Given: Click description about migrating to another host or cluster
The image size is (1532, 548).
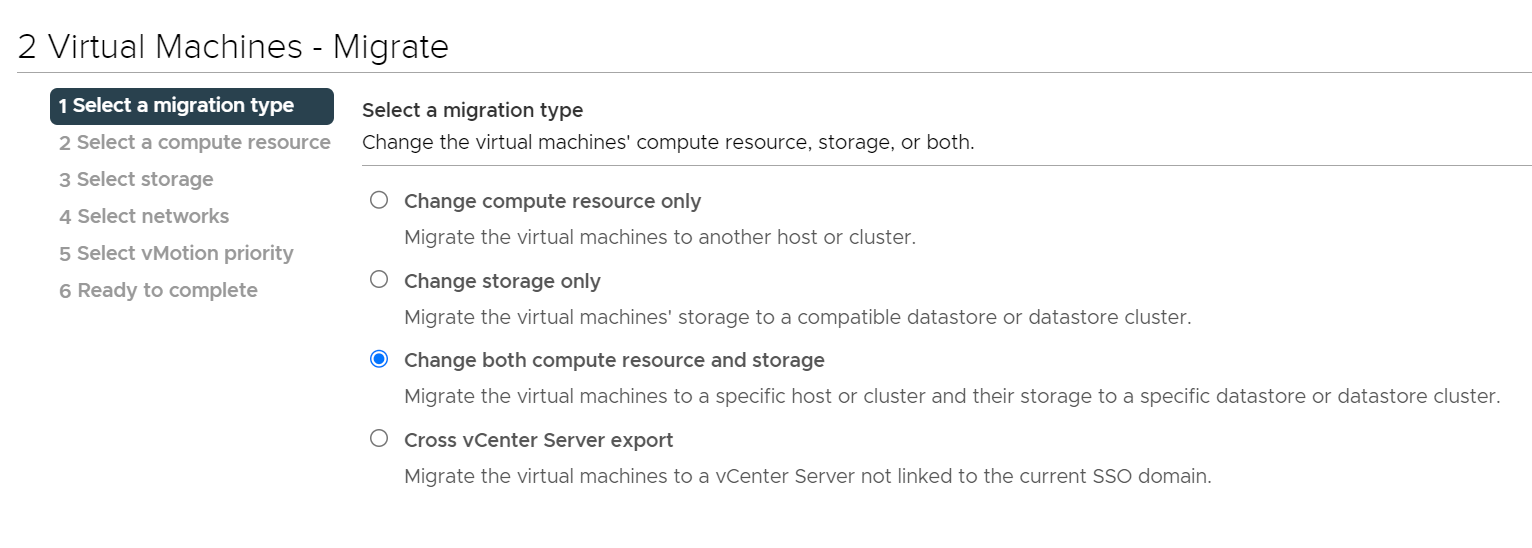Looking at the screenshot, I should click(x=659, y=238).
